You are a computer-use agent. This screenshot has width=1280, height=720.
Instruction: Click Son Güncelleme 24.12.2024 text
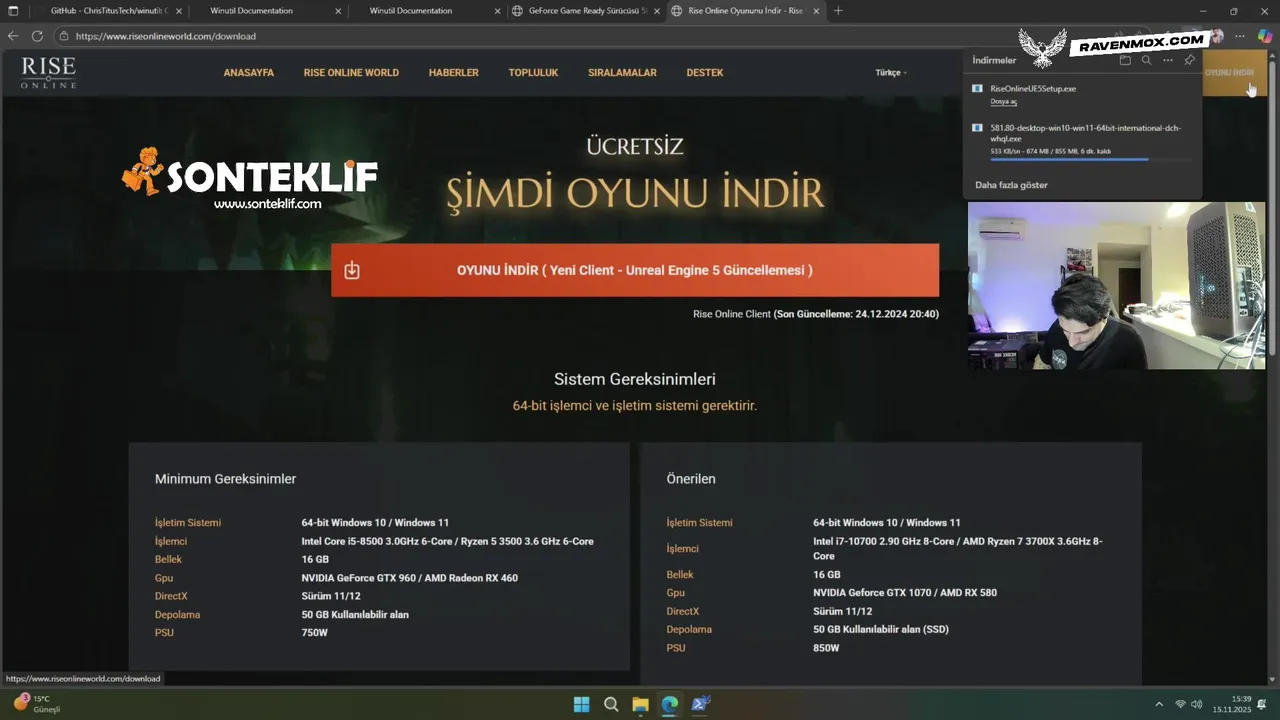[x=856, y=314]
